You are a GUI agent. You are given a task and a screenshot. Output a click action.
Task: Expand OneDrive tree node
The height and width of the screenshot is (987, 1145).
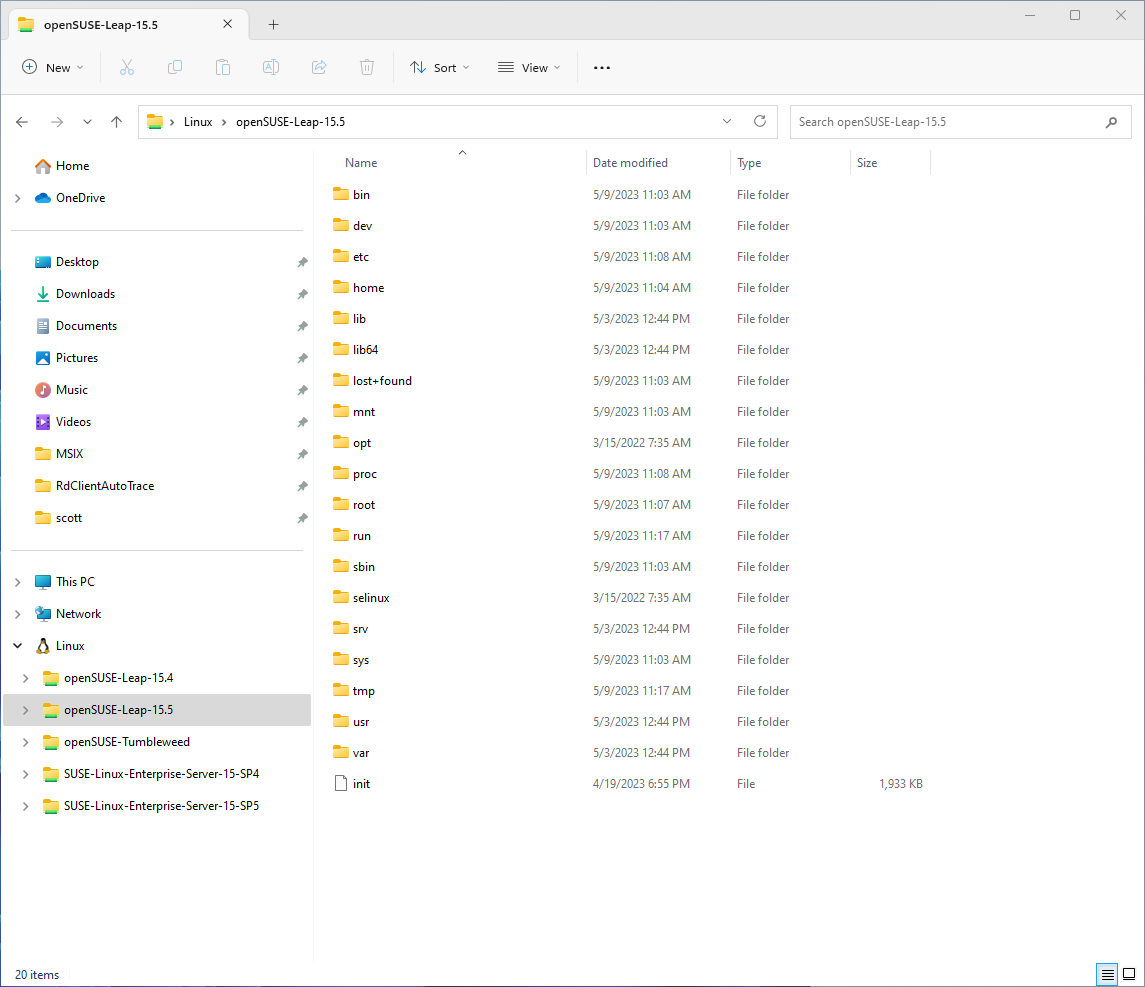(18, 198)
